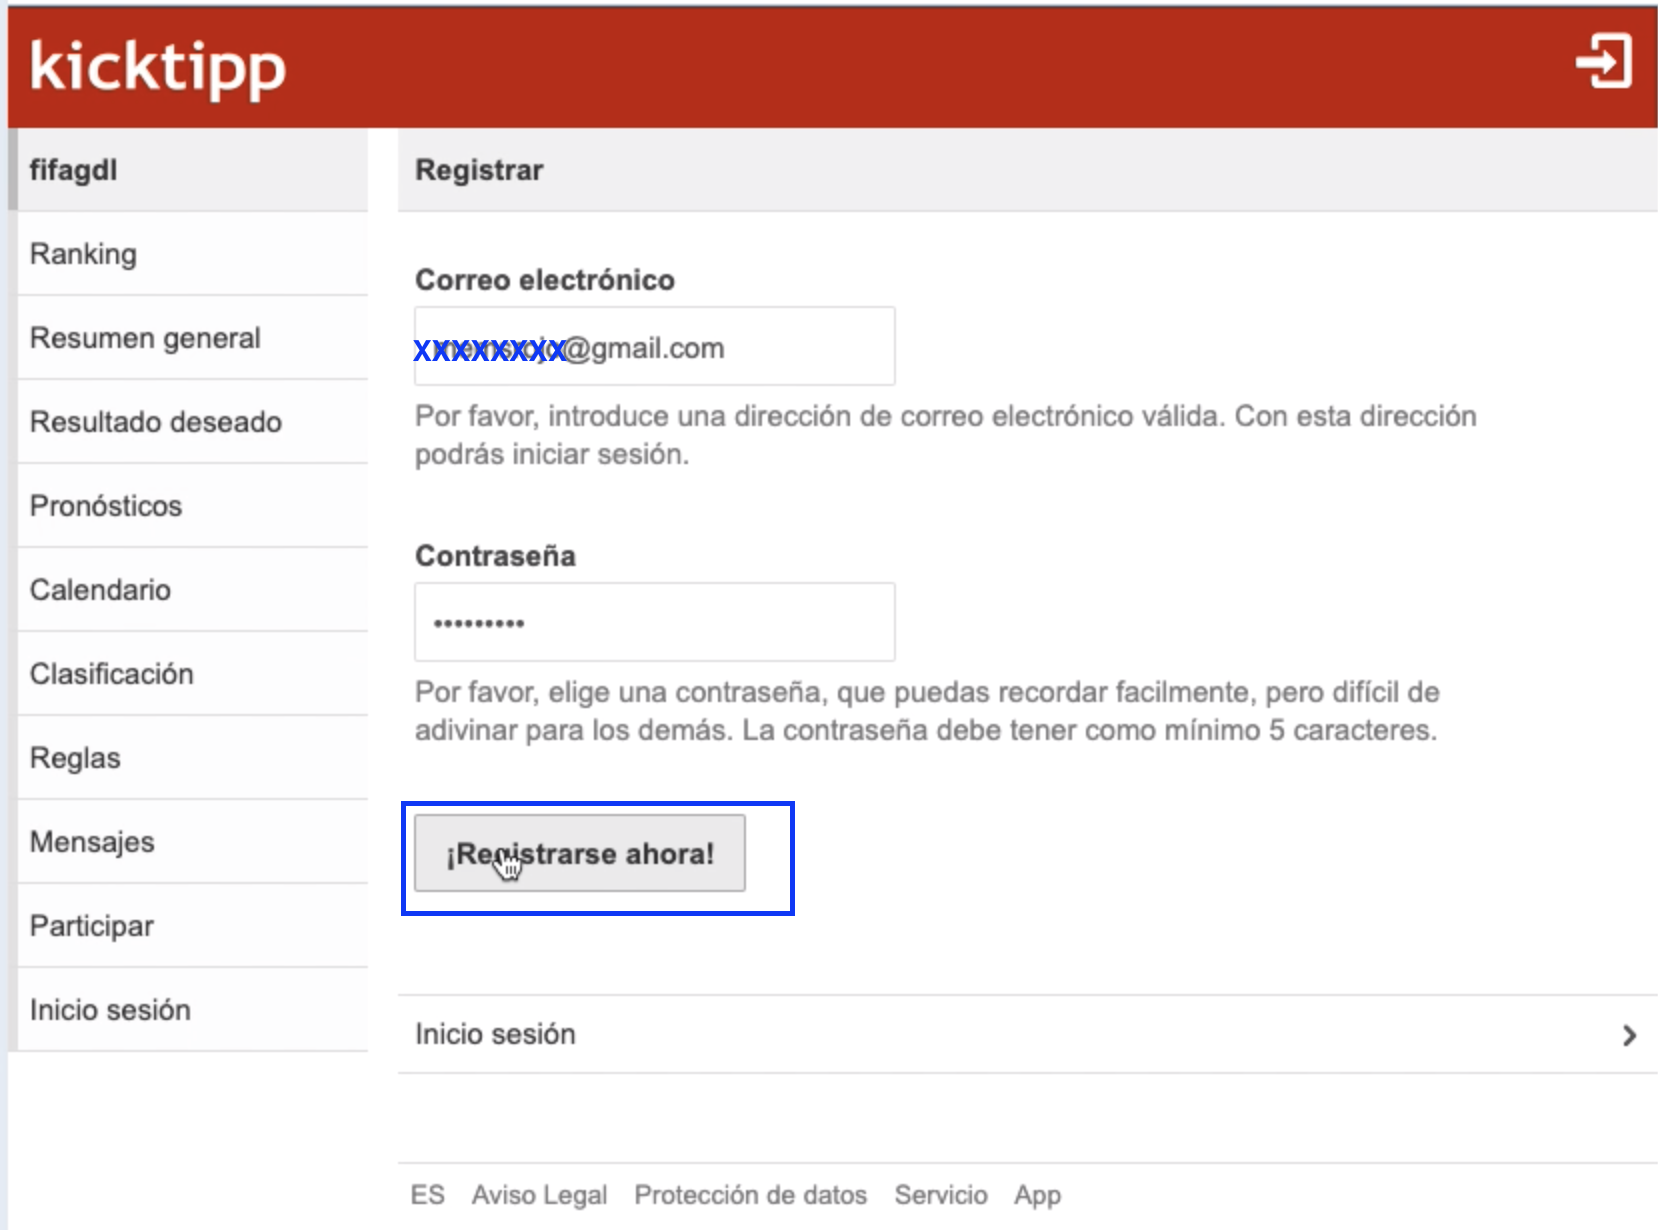This screenshot has width=1658, height=1230.
Task: Click Inicio sesión in the sidebar
Action: 110,1010
